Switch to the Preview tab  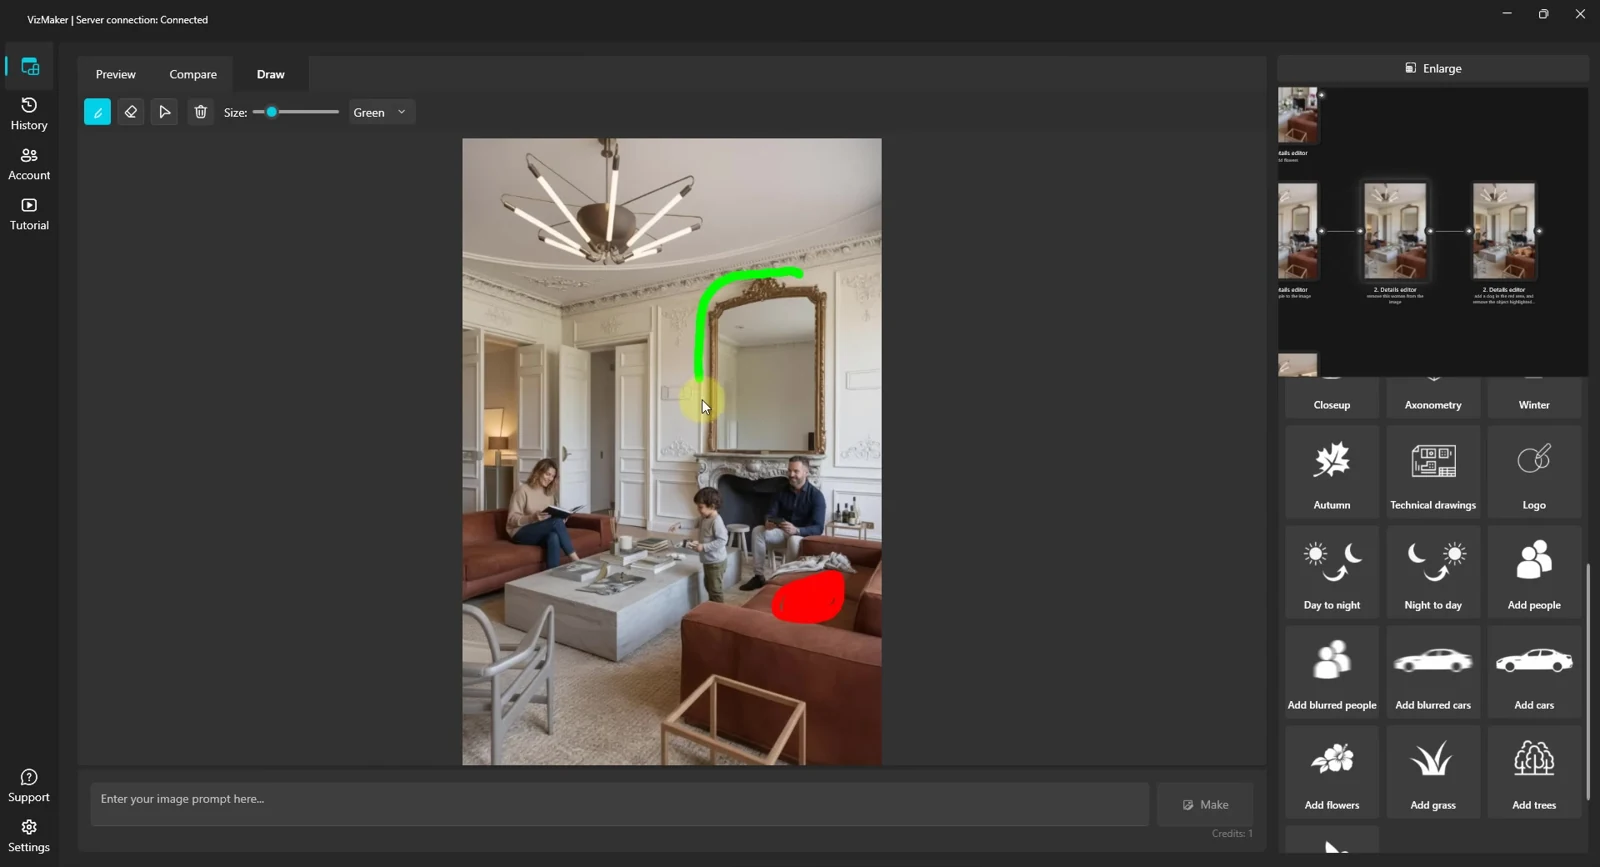coord(116,74)
